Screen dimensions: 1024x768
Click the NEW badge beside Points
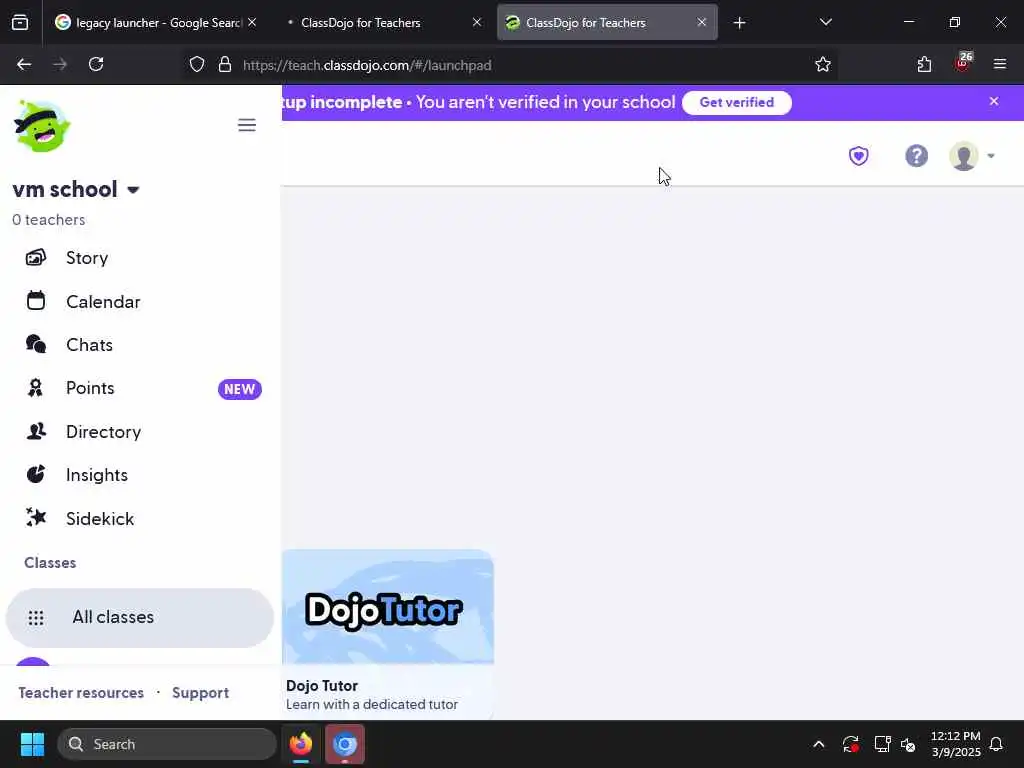click(240, 389)
